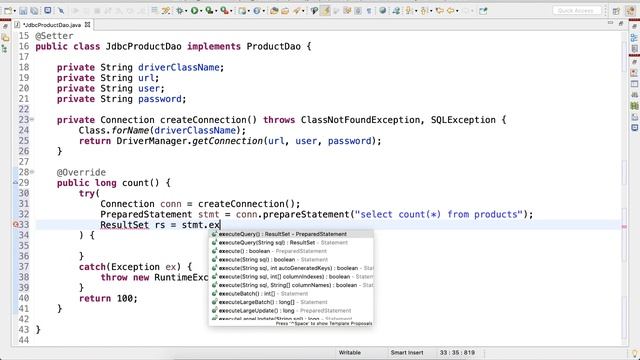Click the Back navigation arrow
The height and width of the screenshot is (360, 640).
(x=451, y=11)
